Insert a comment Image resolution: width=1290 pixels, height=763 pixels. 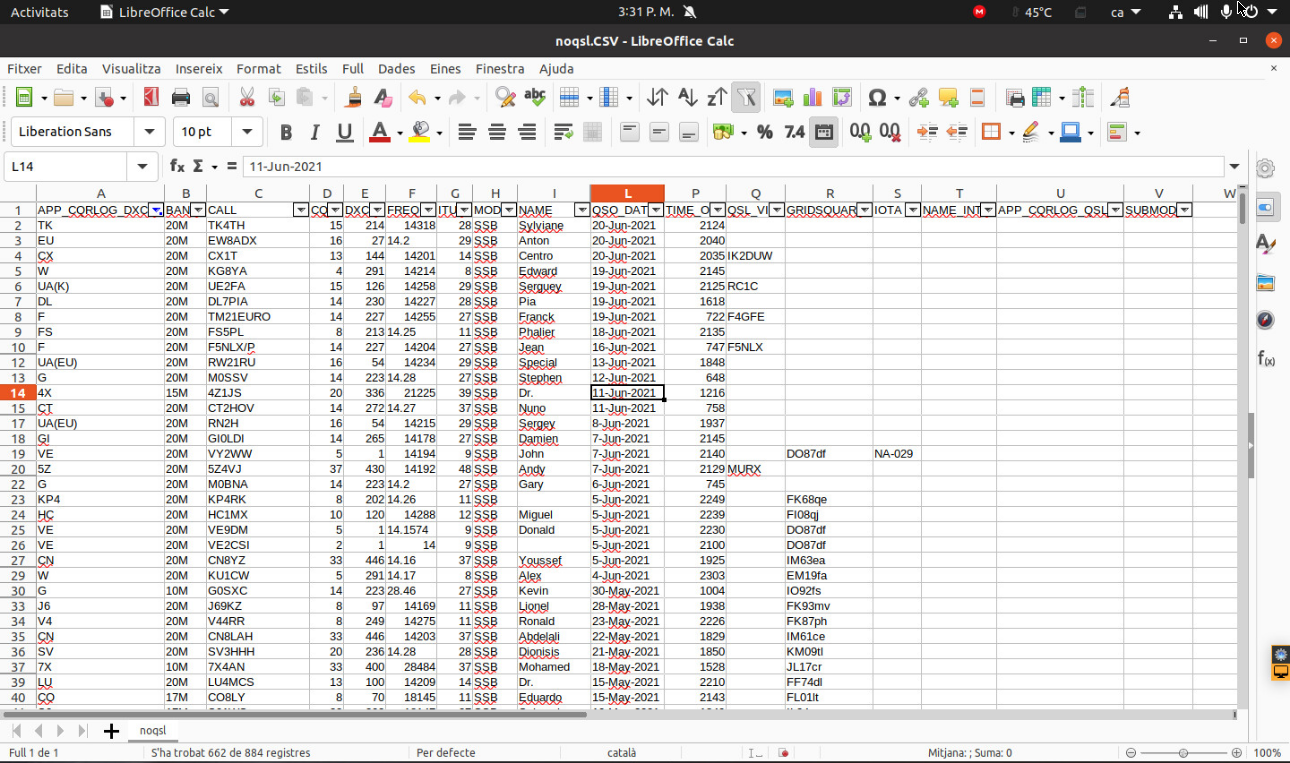point(948,97)
